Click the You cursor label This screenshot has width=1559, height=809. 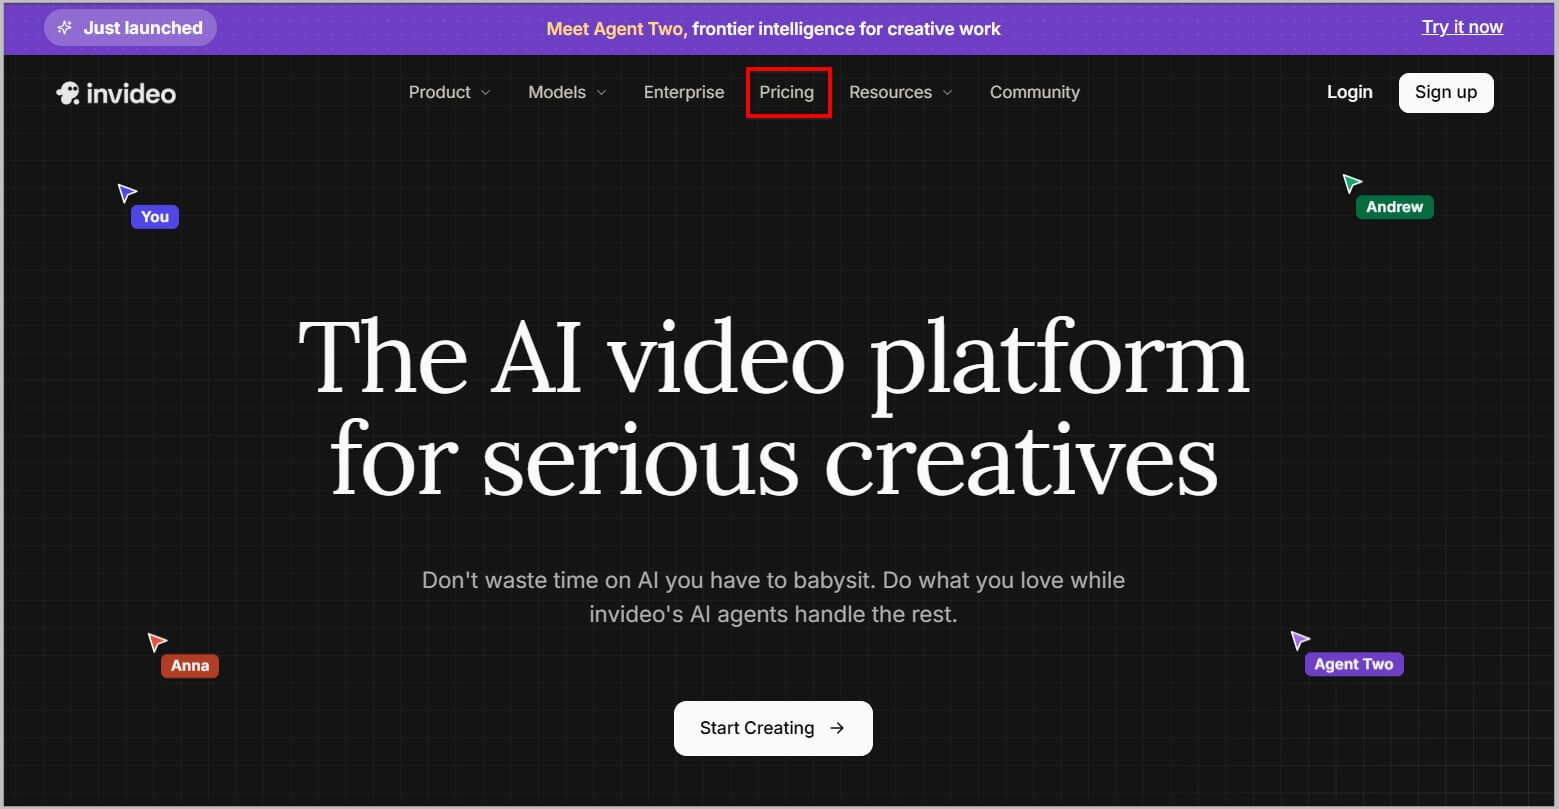click(155, 217)
